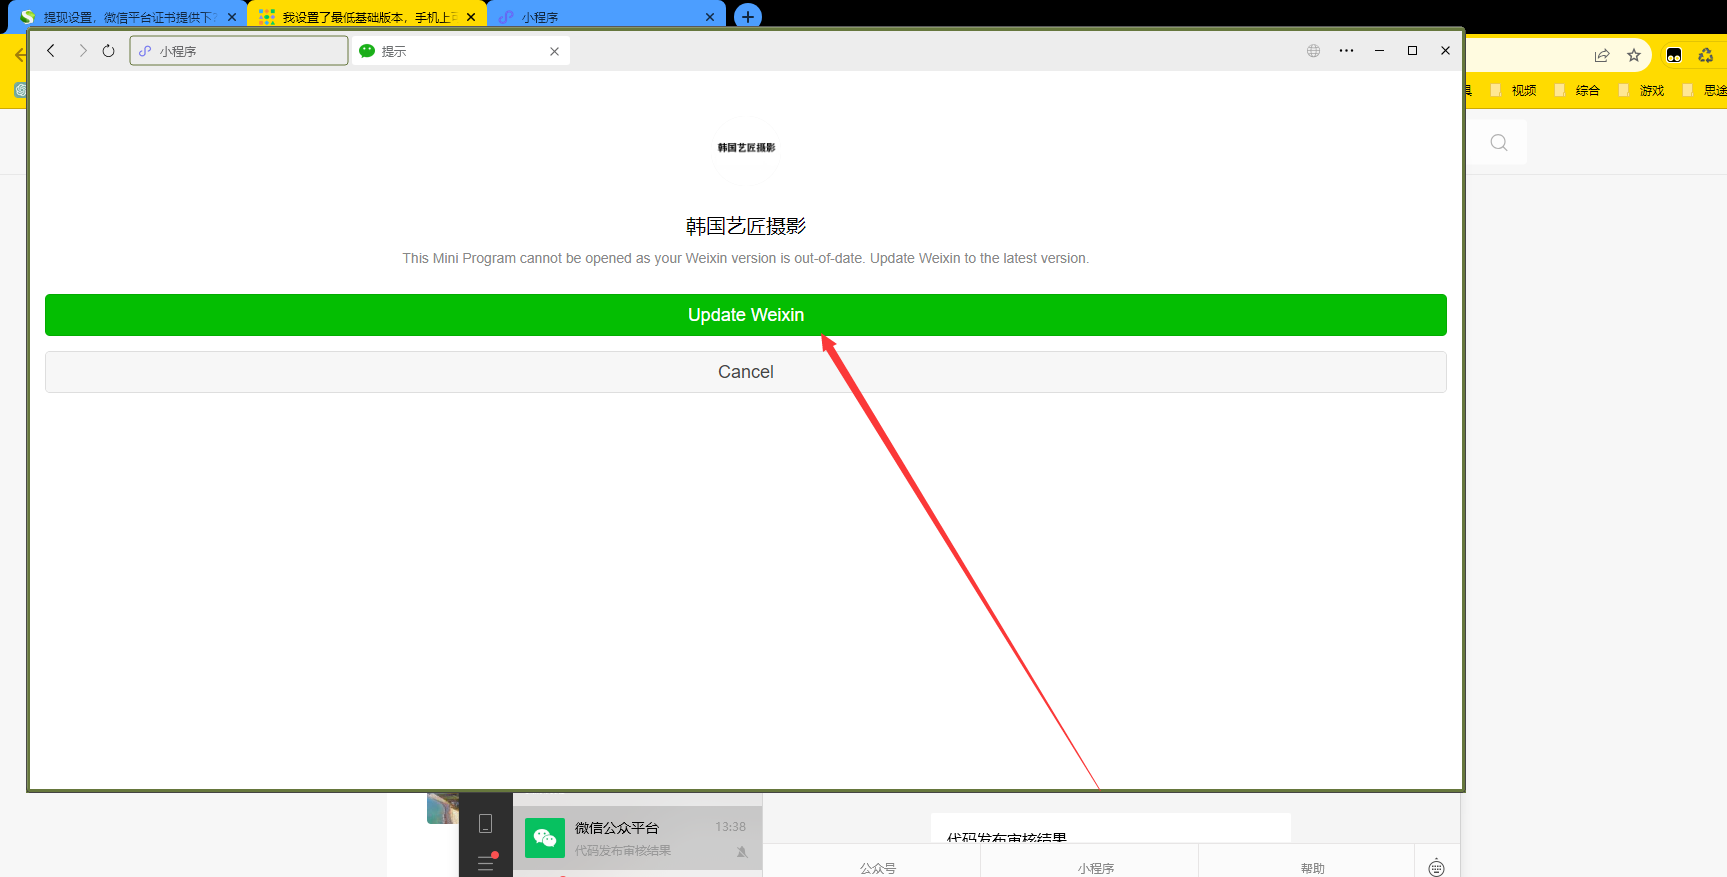Click the keyboard toggle icon in WeChat chat
The image size is (1727, 877).
coord(1437,867)
